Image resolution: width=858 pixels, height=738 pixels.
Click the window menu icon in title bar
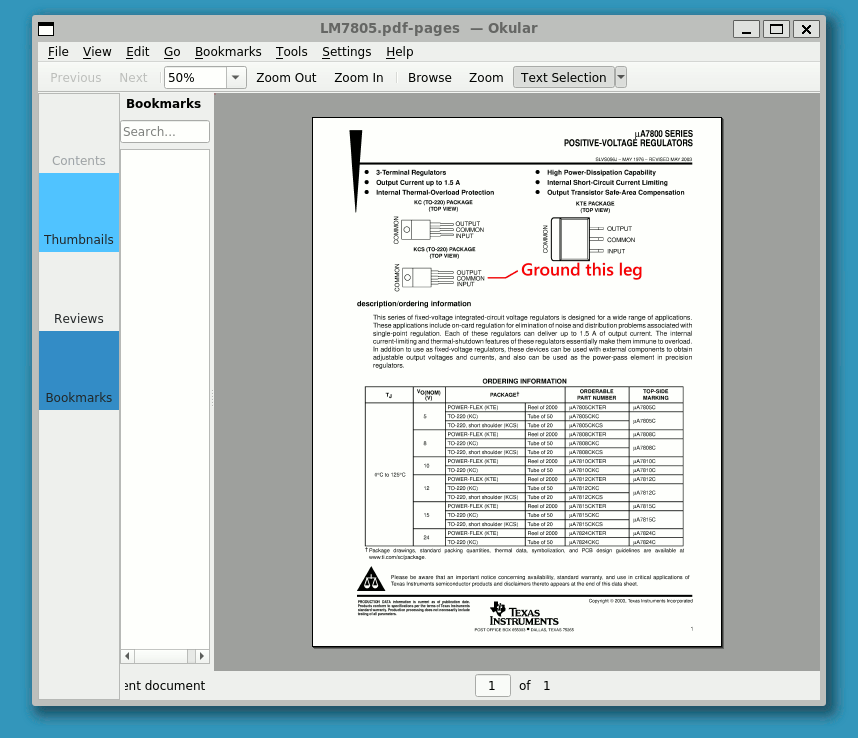(x=46, y=29)
